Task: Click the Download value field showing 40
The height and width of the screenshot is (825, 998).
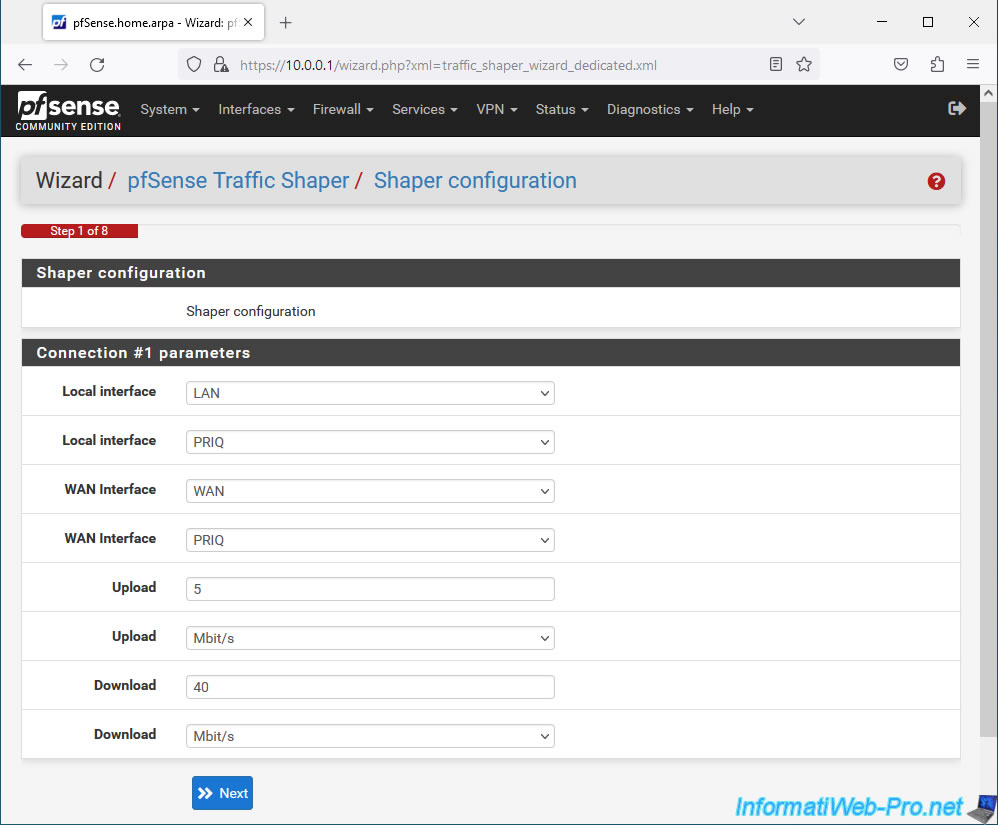Action: pyautogui.click(x=370, y=687)
